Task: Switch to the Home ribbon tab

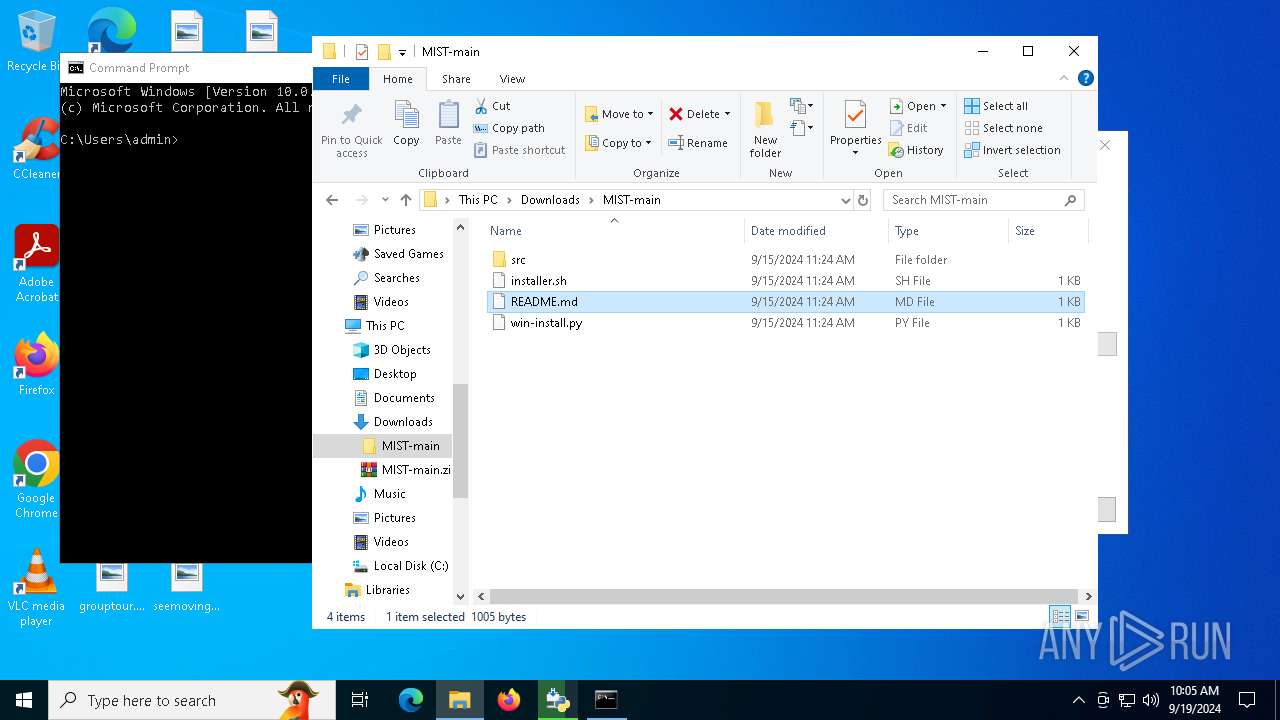Action: [397, 79]
